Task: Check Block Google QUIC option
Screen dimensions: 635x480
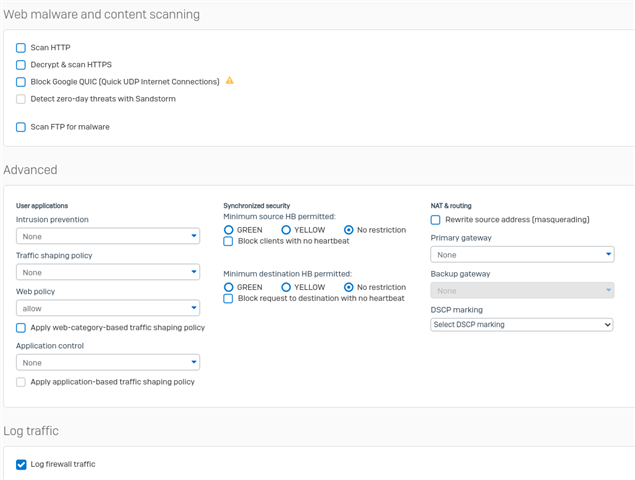Action: point(21,82)
